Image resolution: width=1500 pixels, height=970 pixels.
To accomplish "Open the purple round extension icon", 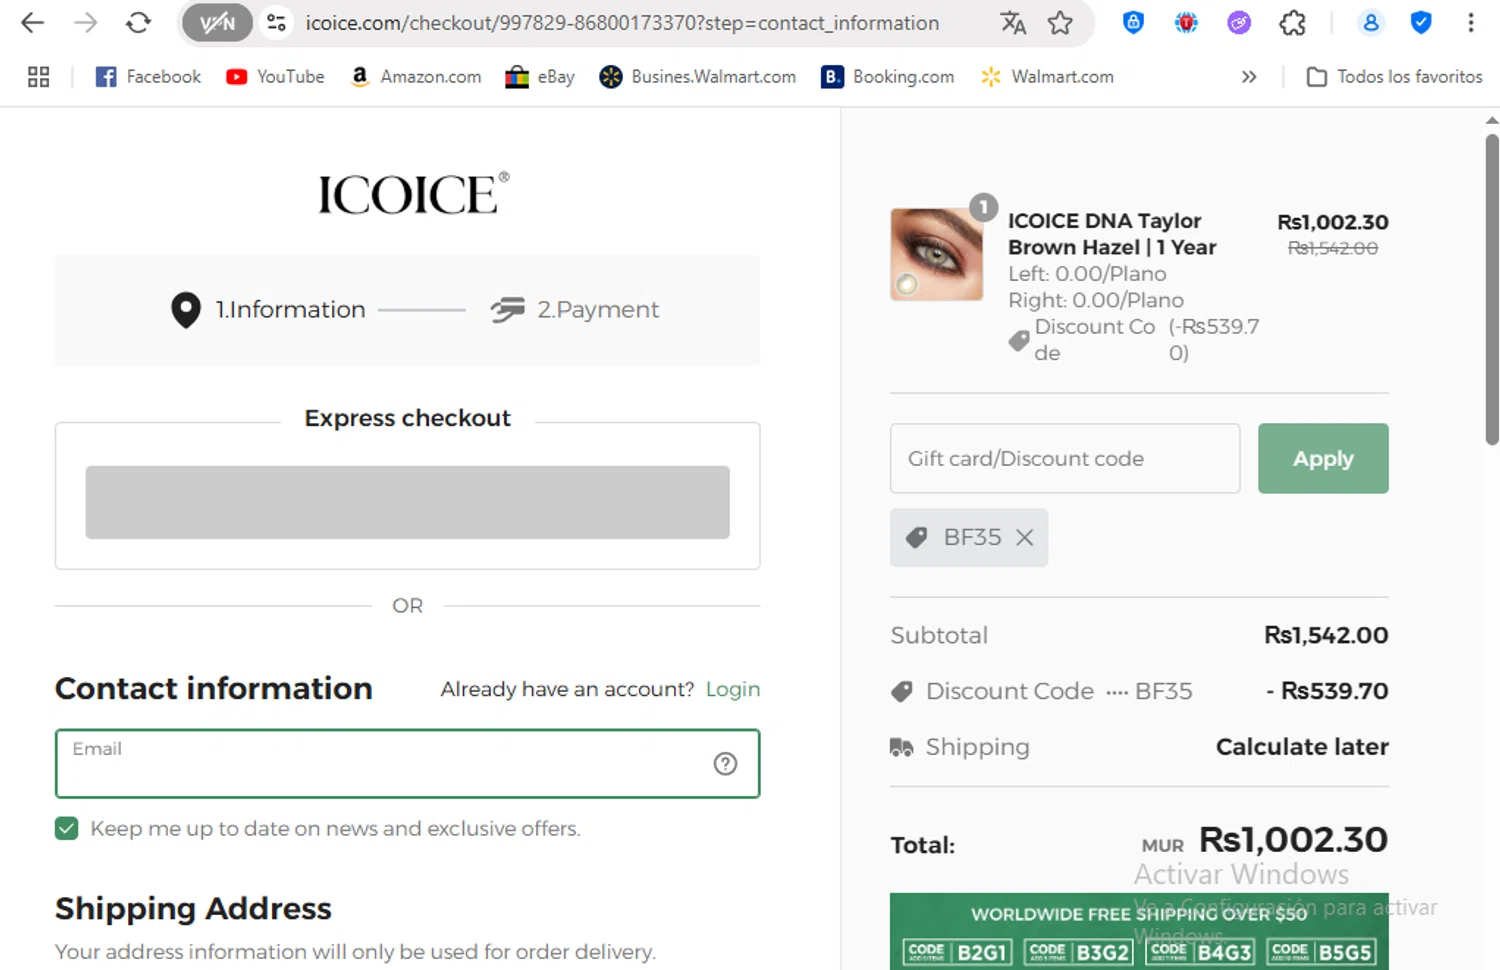I will coord(1239,23).
